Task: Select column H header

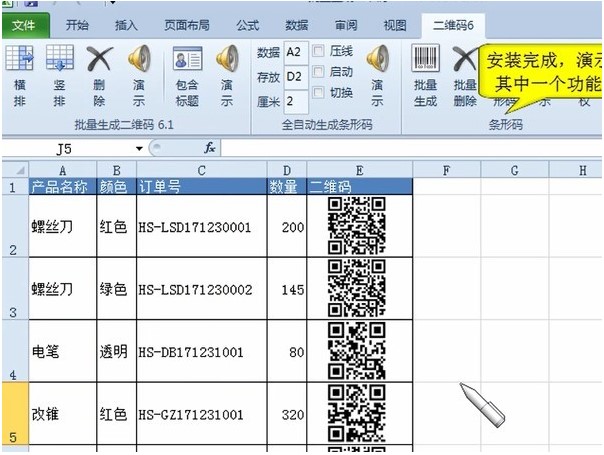Action: [575, 170]
